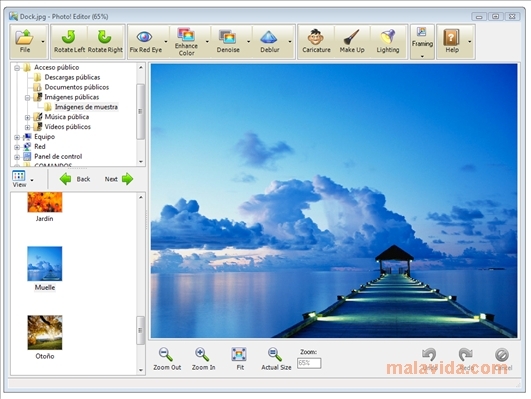Open the File dropdown arrow

click(x=43, y=42)
